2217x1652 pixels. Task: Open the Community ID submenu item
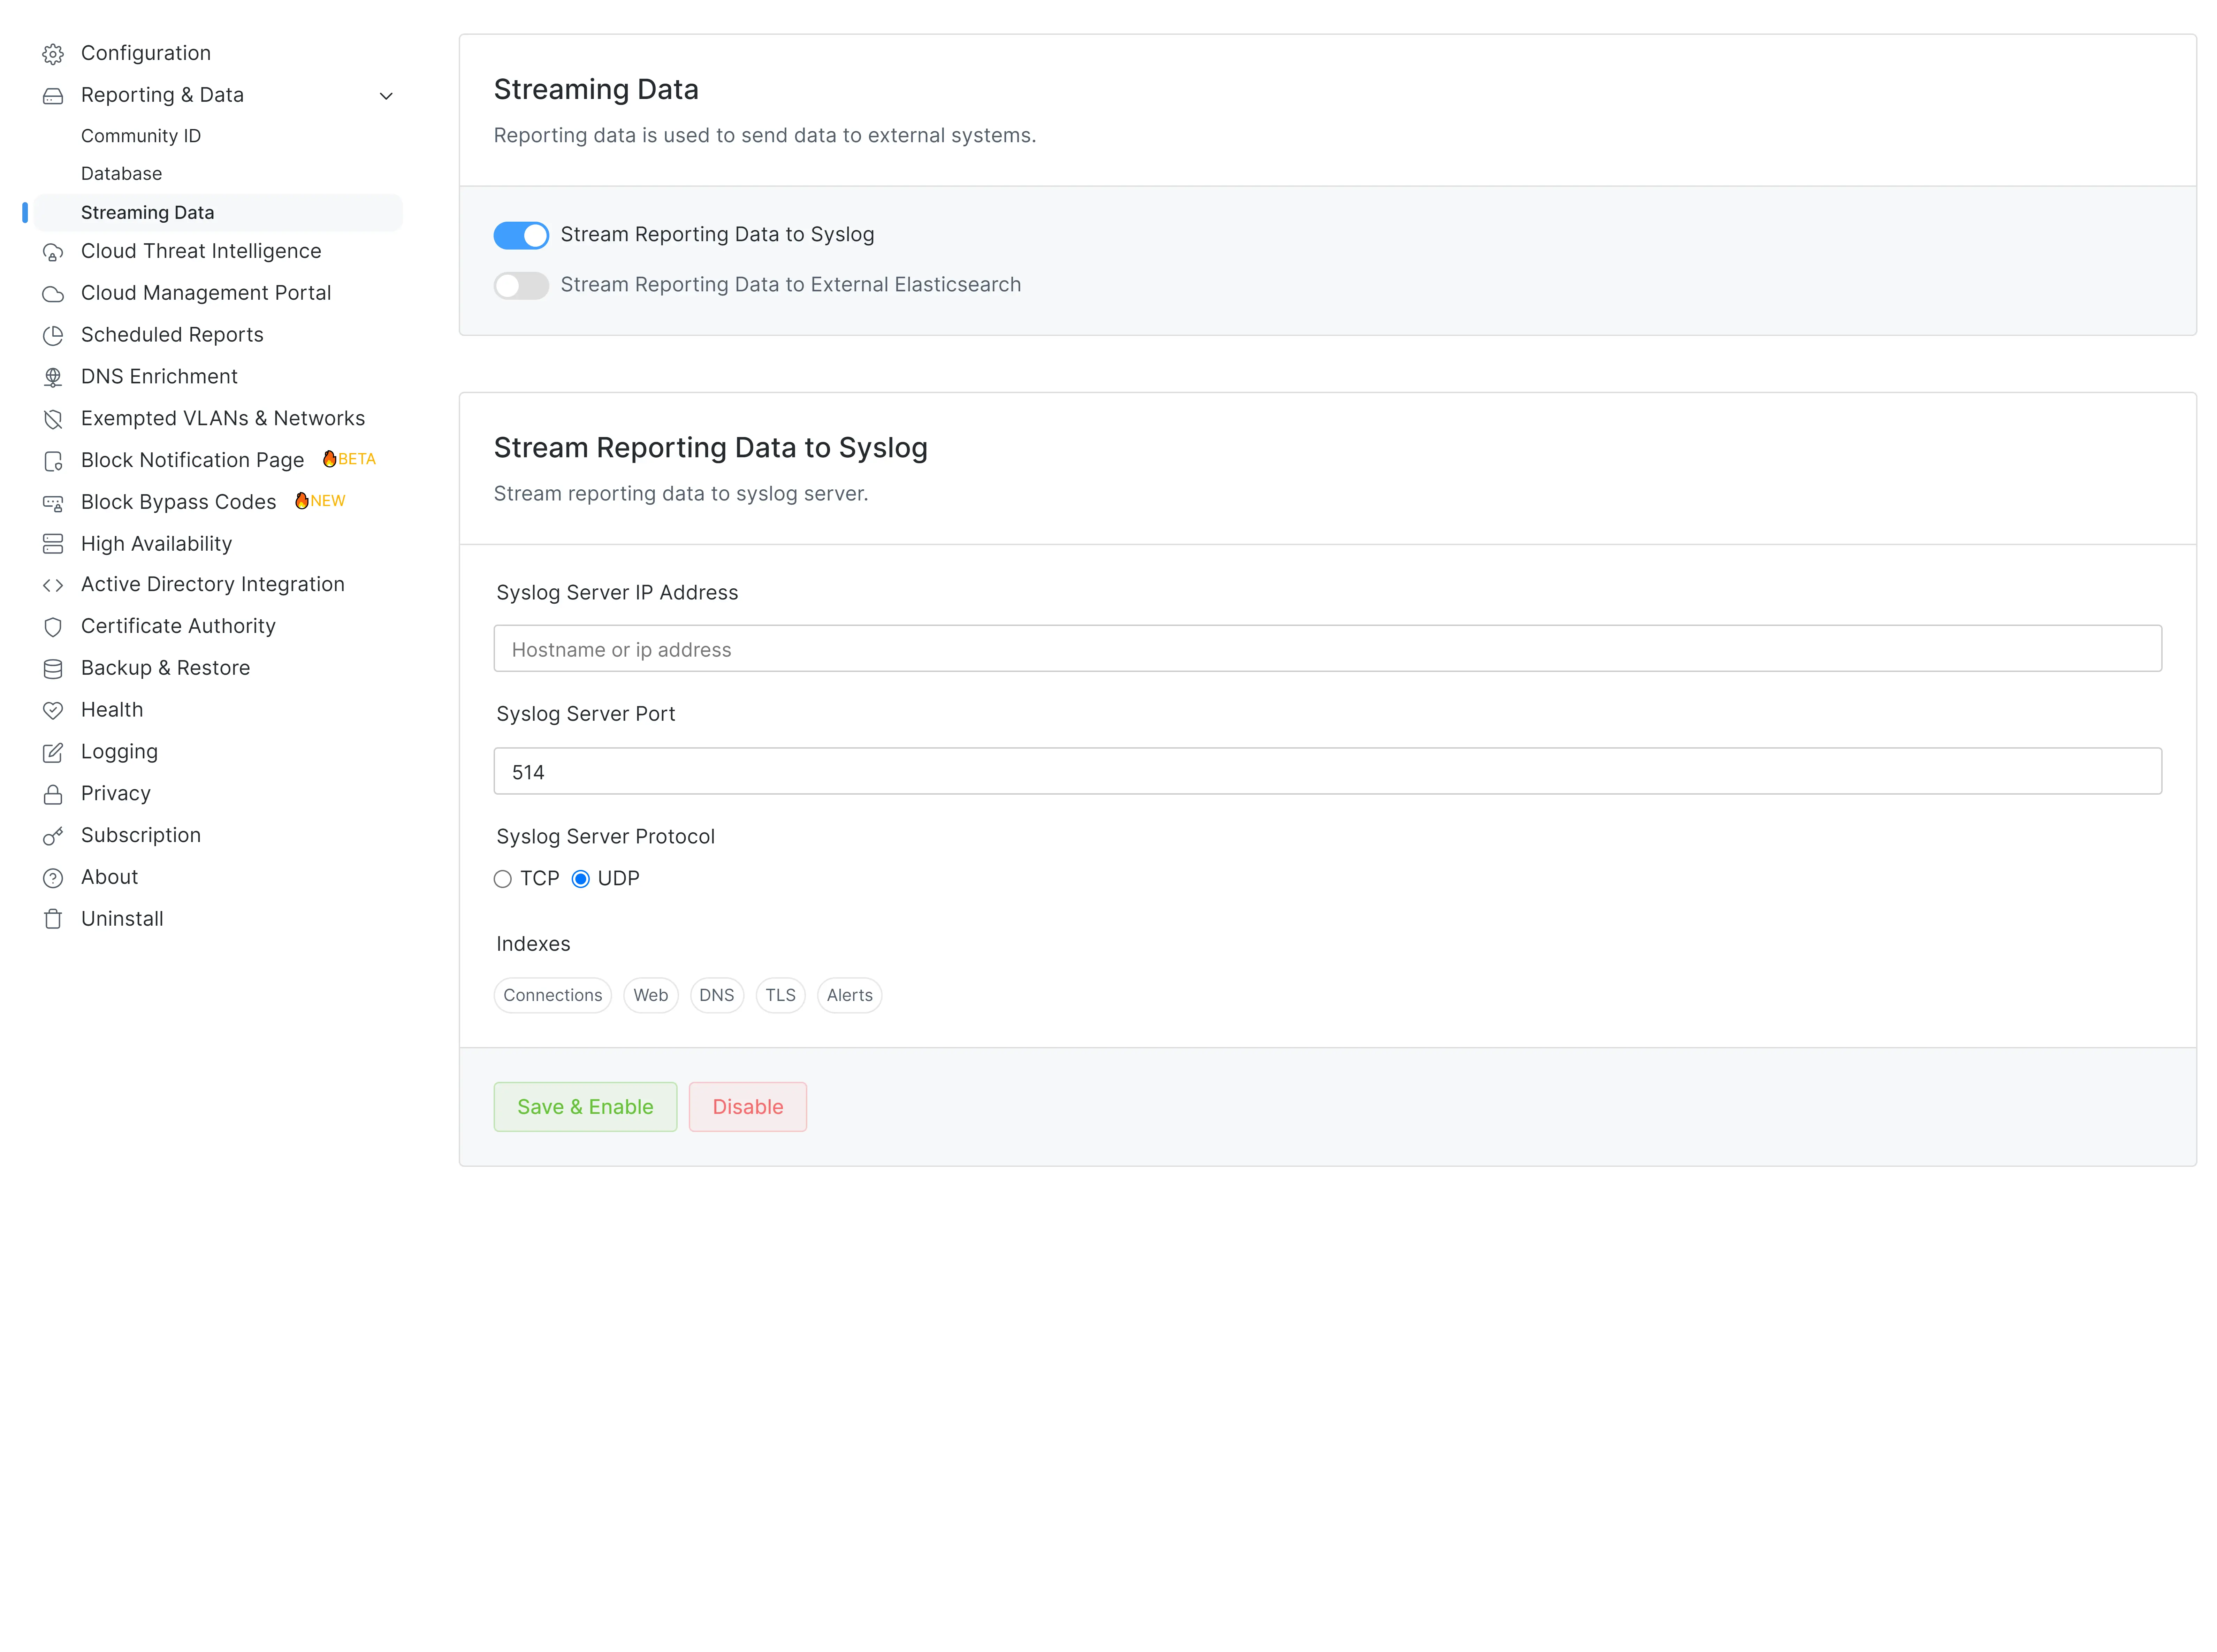pos(141,136)
